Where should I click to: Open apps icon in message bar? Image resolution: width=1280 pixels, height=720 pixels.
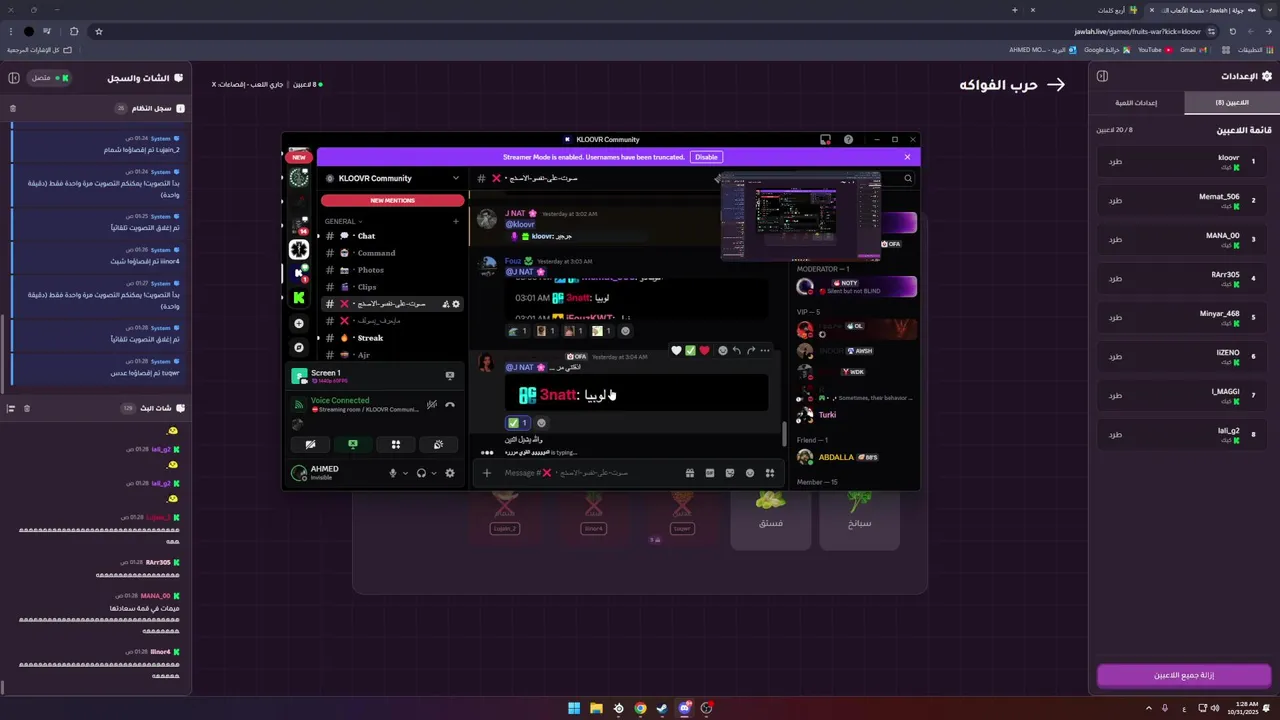click(x=770, y=473)
